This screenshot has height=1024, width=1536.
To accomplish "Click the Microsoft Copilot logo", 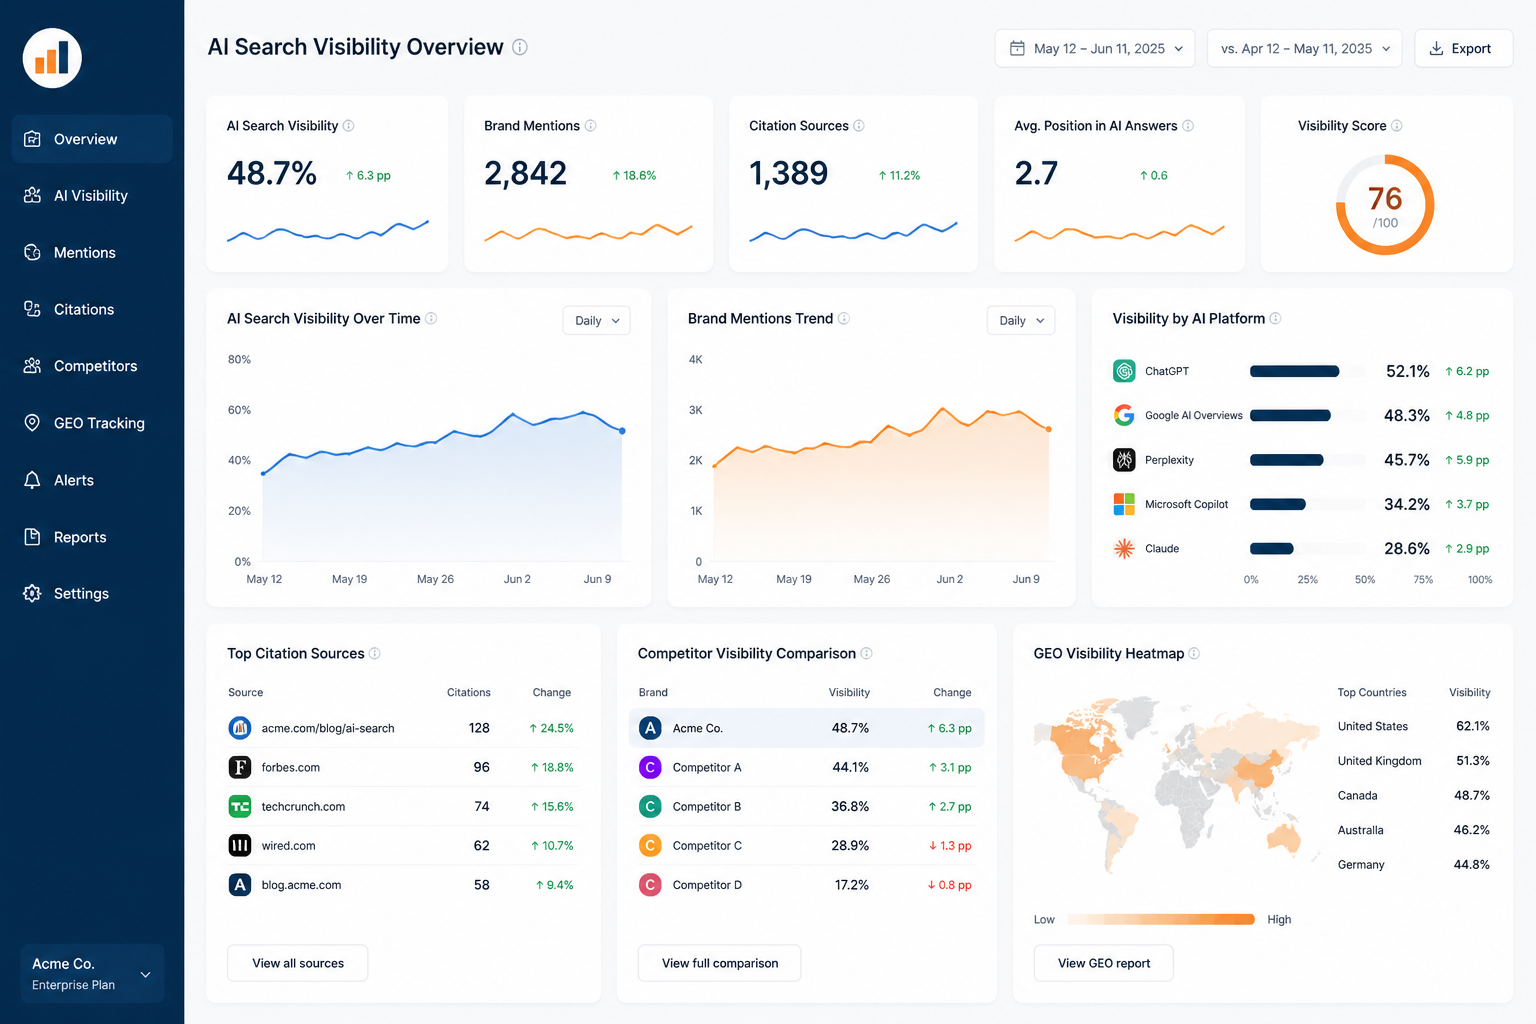I will [1124, 504].
